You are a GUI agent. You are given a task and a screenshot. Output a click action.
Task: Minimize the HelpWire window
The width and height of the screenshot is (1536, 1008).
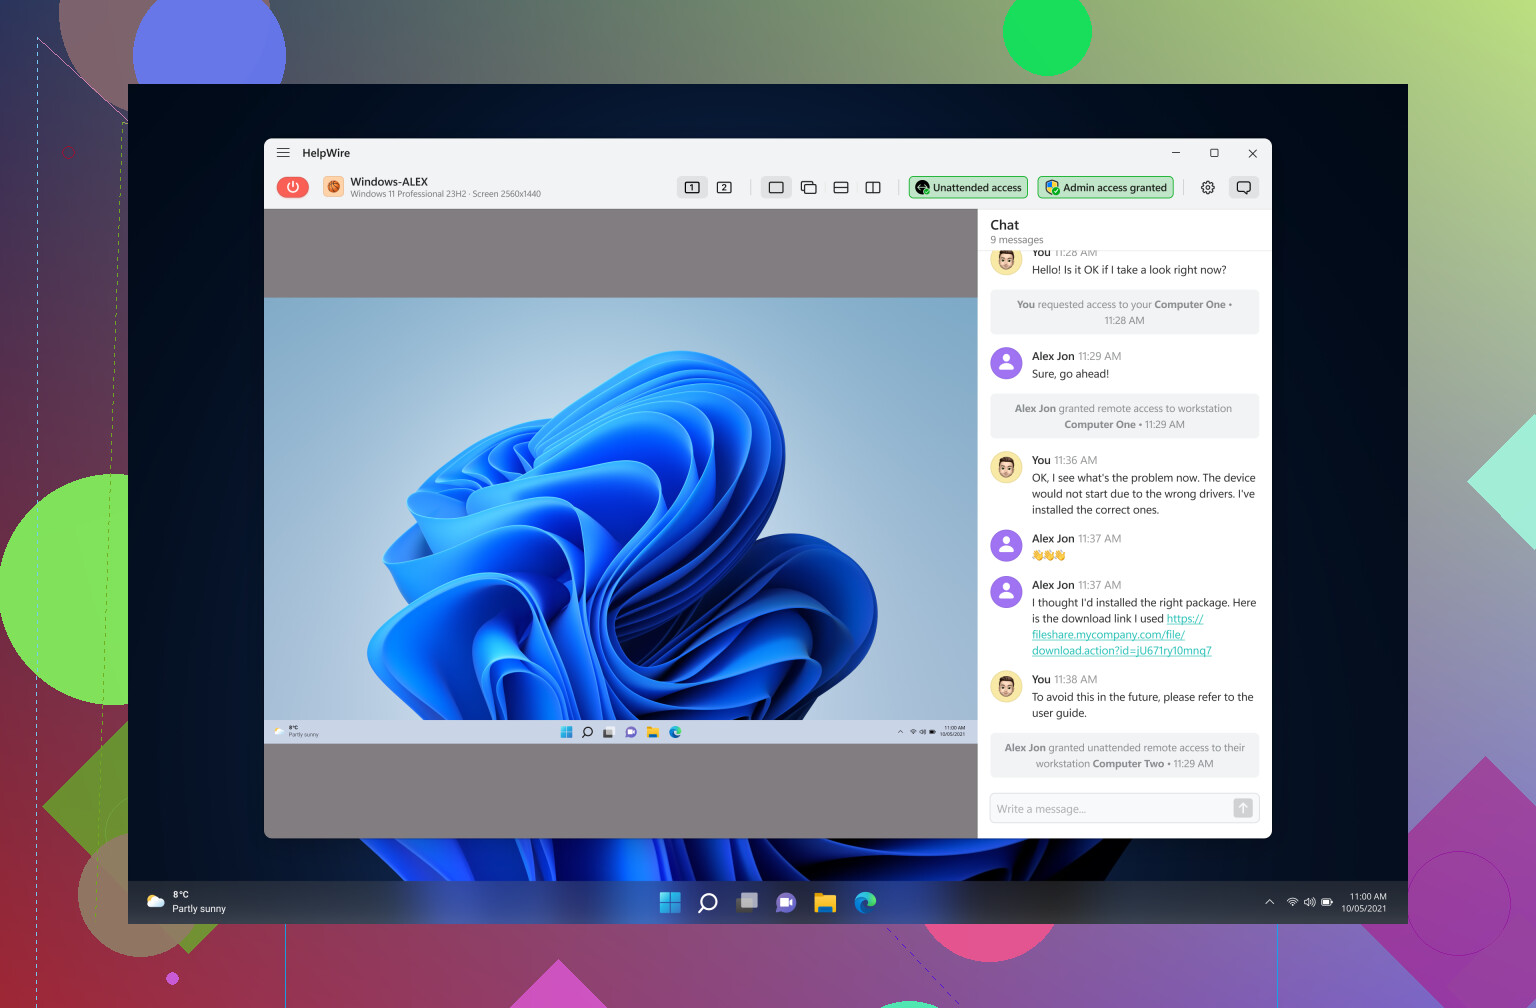pos(1176,153)
